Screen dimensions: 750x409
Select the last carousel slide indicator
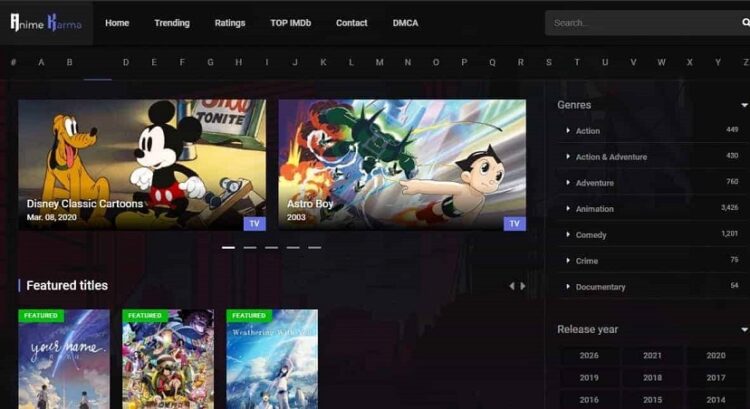tap(315, 248)
